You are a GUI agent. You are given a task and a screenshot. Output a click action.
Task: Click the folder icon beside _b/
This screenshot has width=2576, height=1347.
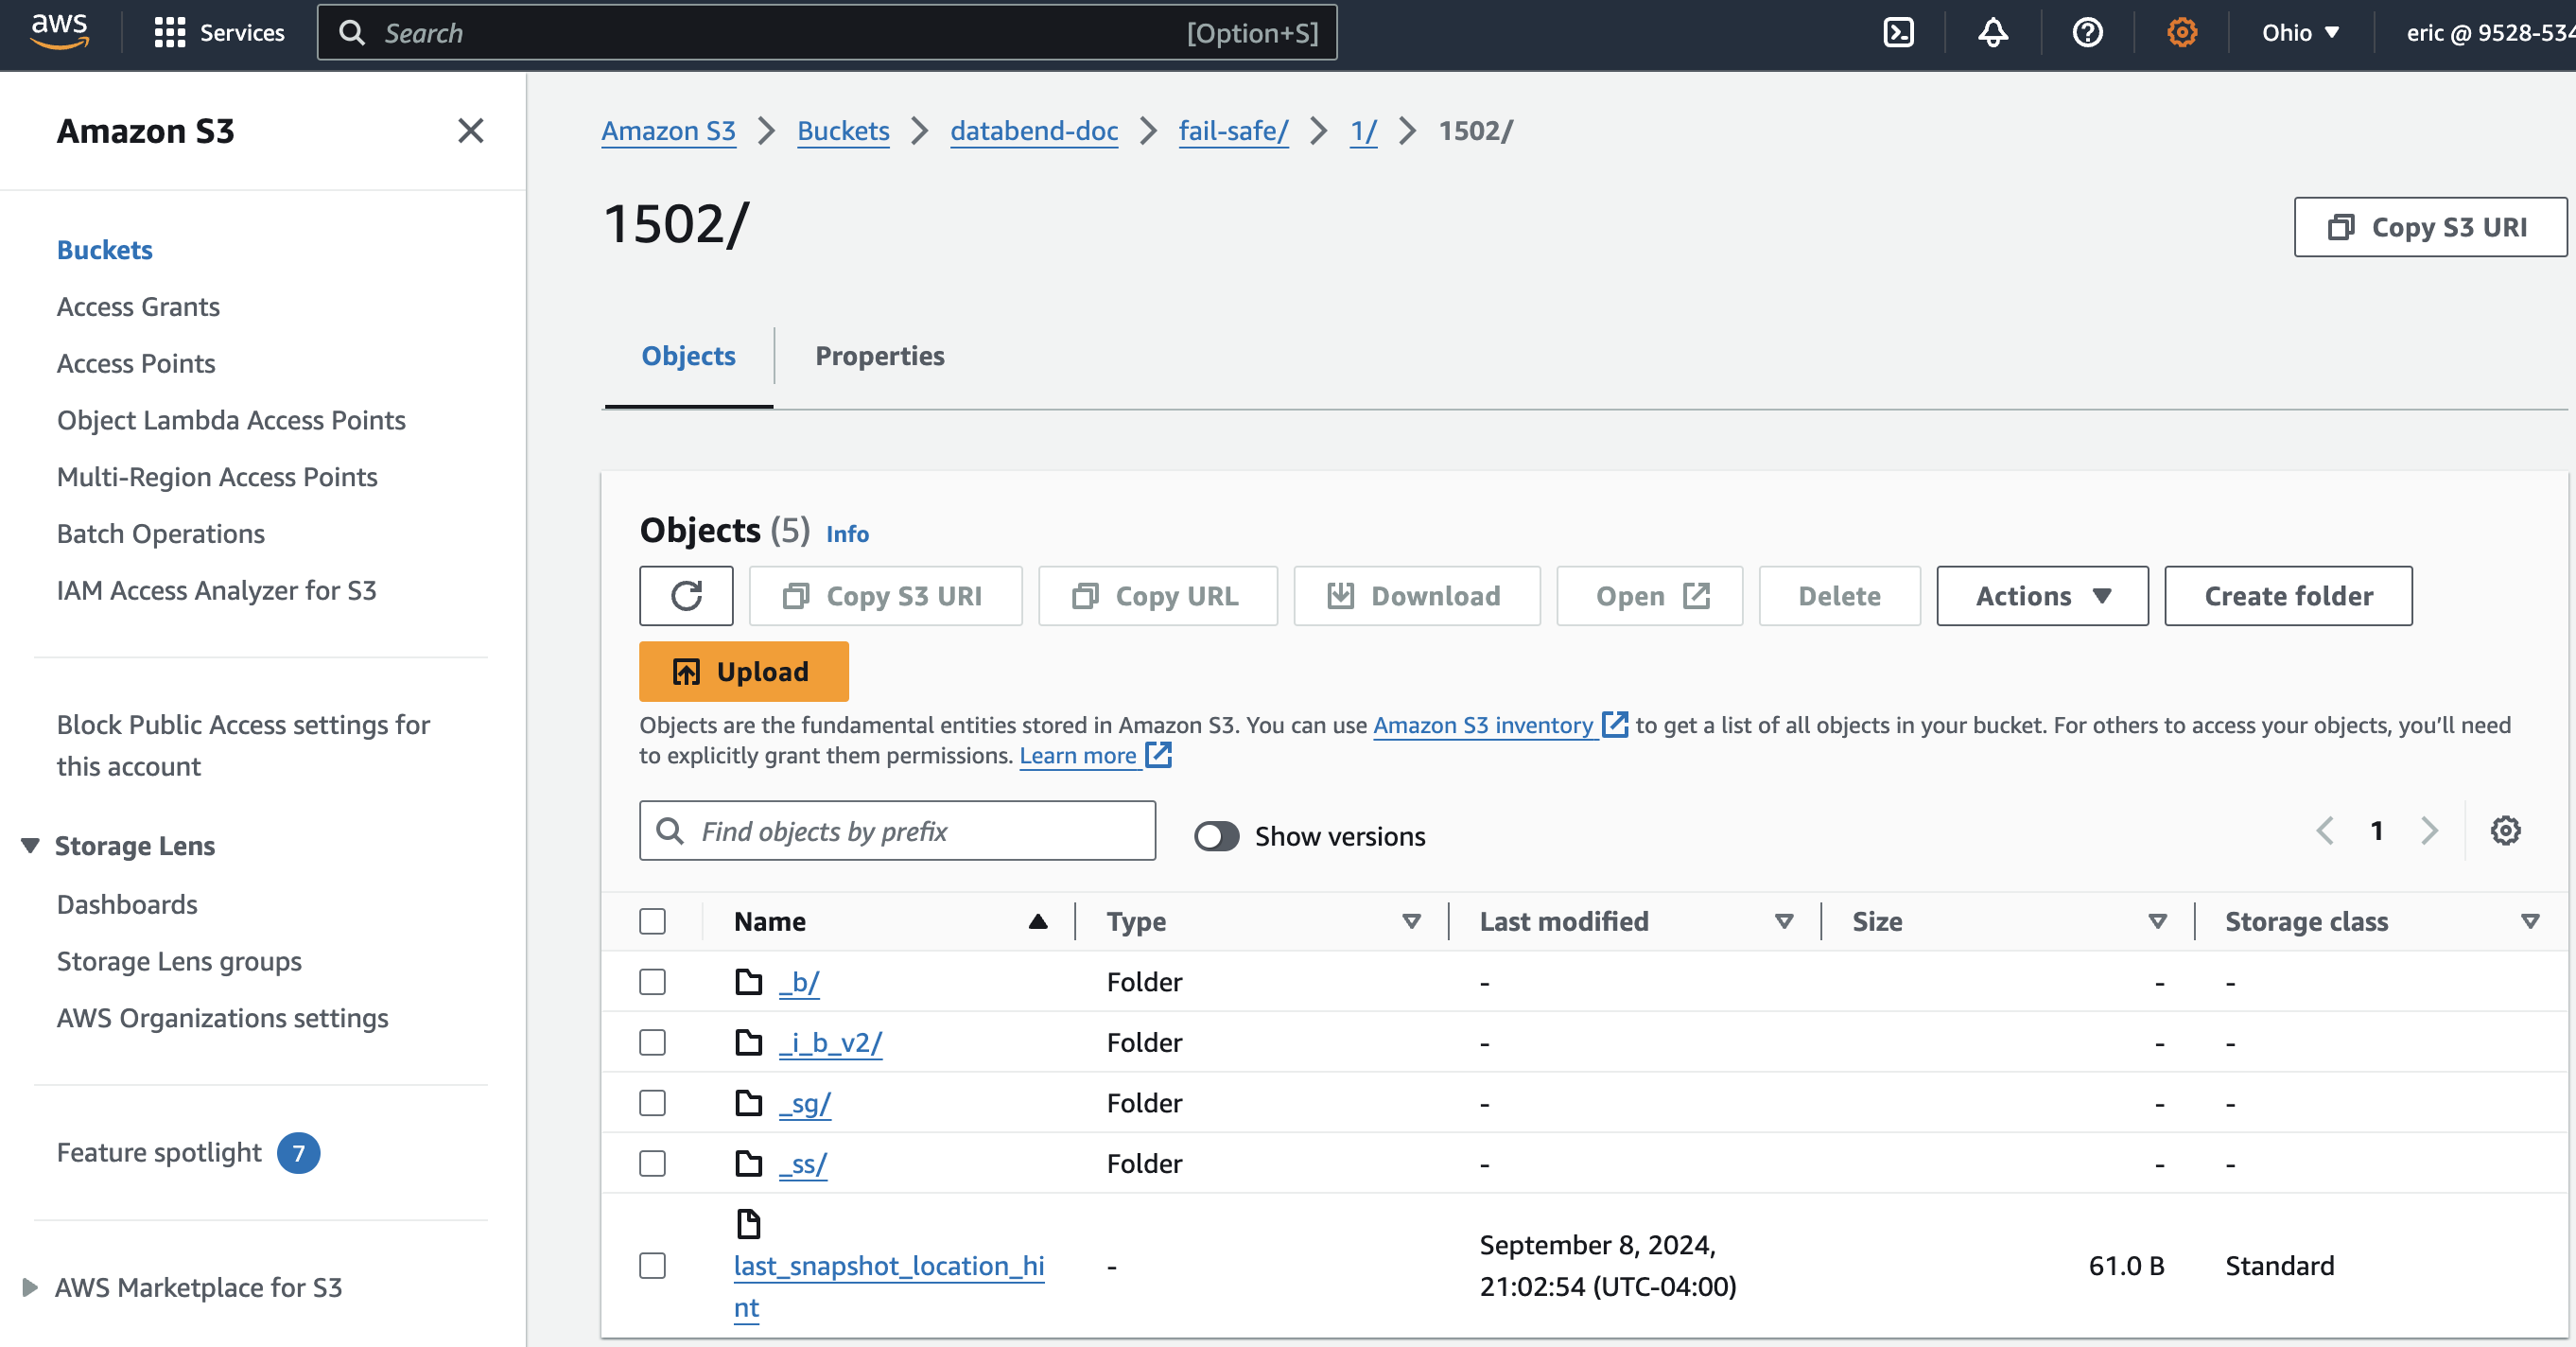pyautogui.click(x=748, y=981)
